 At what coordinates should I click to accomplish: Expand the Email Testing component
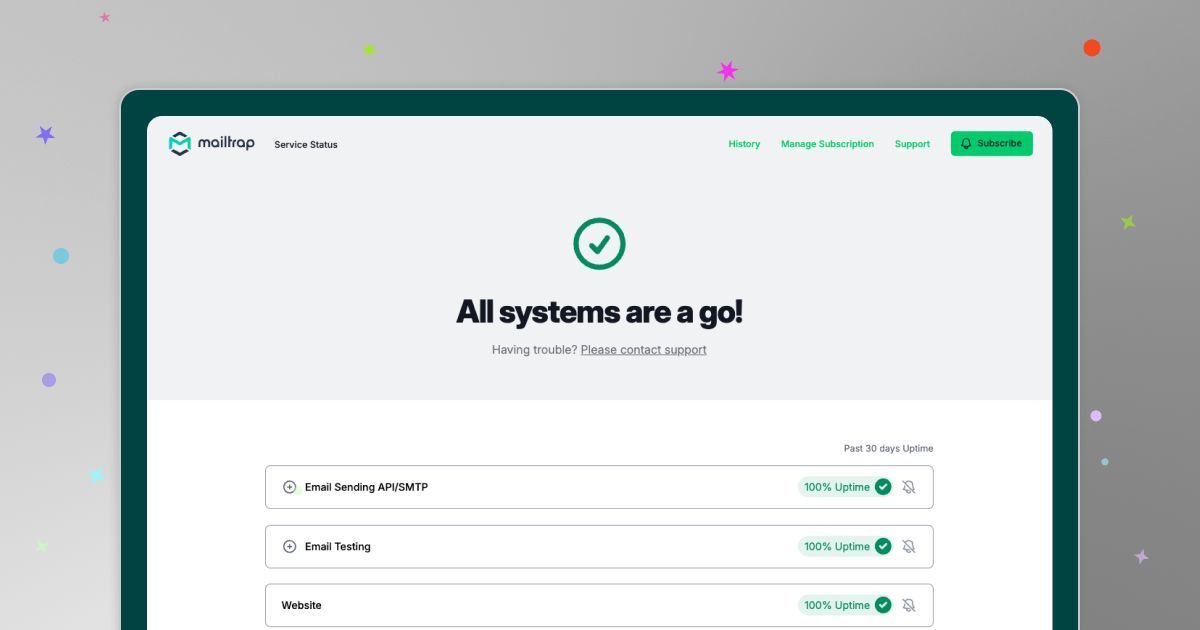(290, 546)
